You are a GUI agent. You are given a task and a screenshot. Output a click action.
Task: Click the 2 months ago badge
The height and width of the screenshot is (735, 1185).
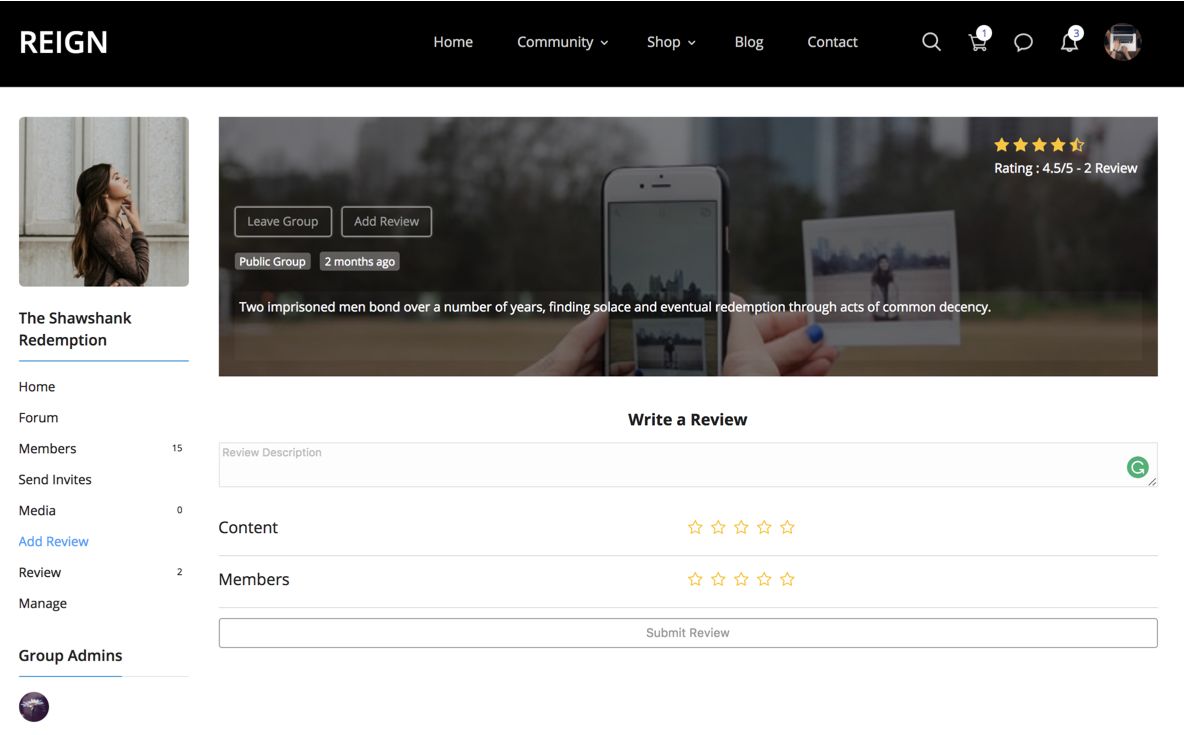point(360,261)
